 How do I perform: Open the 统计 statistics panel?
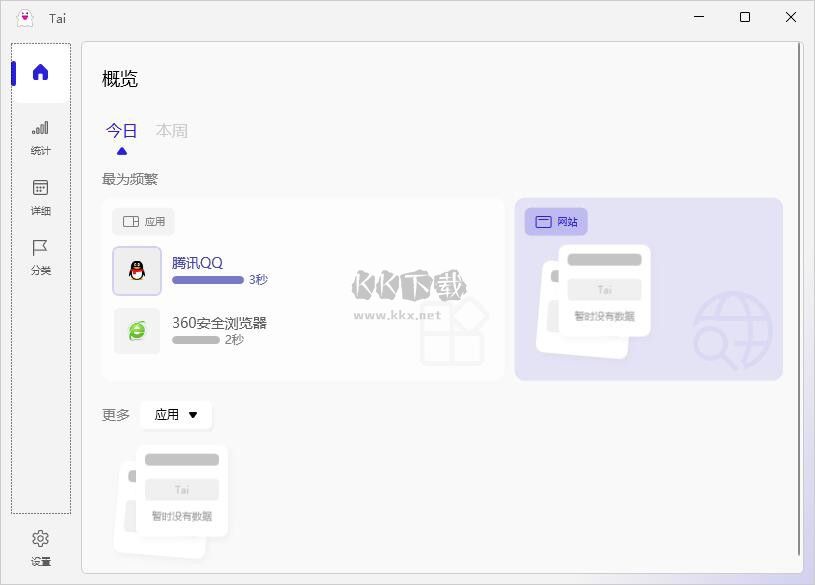[40, 135]
